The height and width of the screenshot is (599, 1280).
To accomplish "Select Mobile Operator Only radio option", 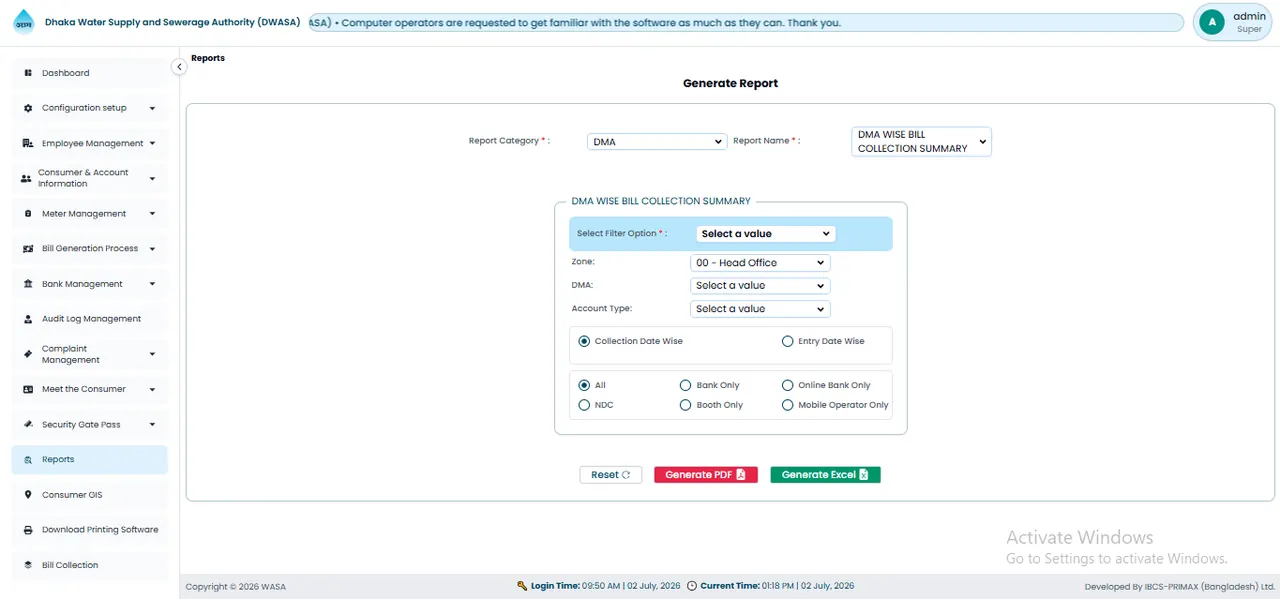I will tap(788, 405).
